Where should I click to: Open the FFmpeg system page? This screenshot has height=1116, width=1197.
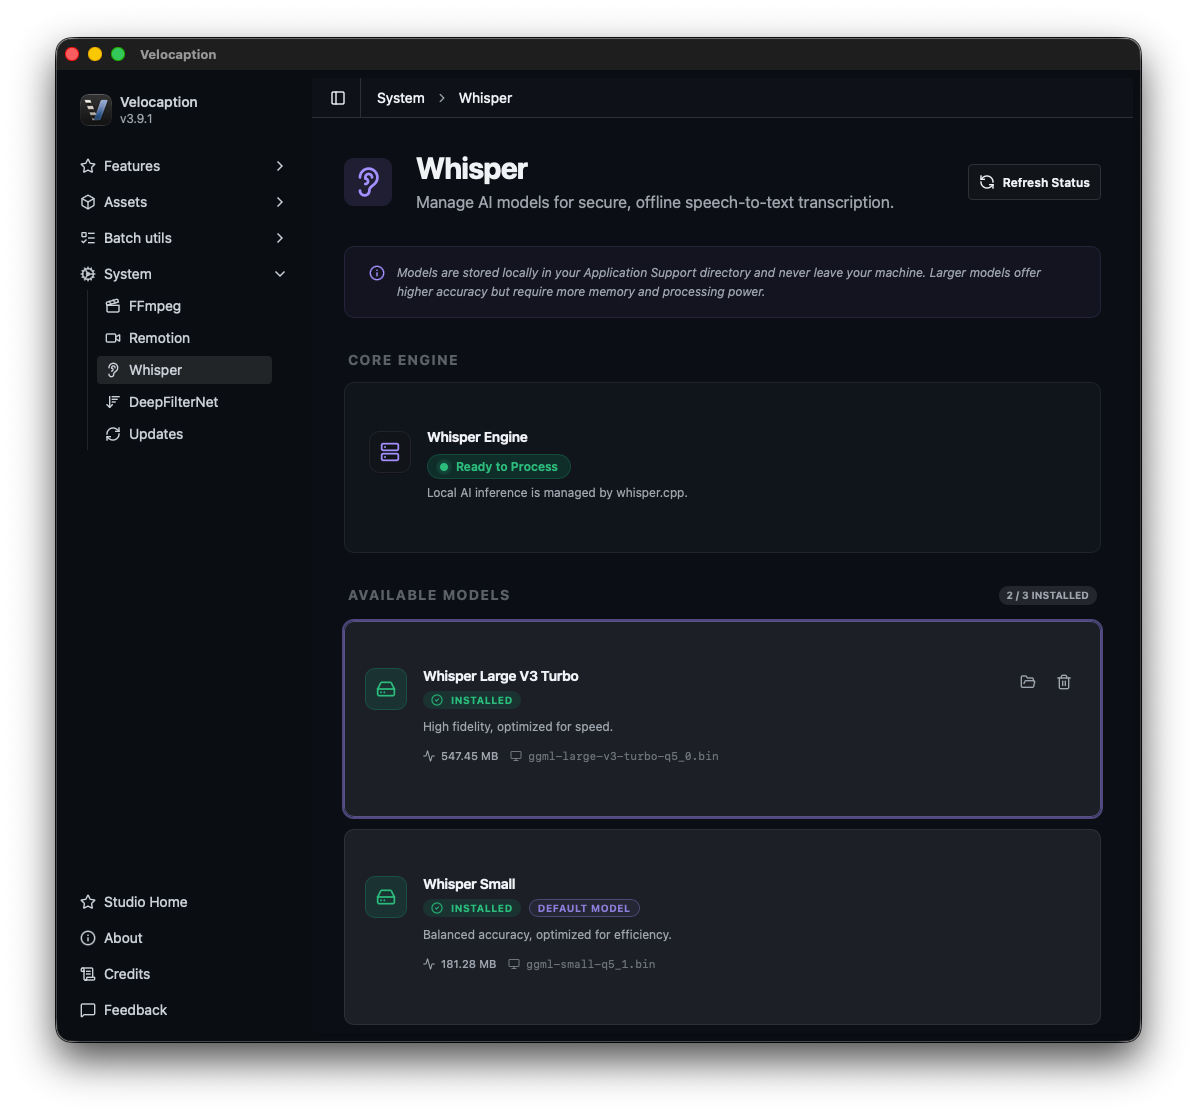point(184,305)
